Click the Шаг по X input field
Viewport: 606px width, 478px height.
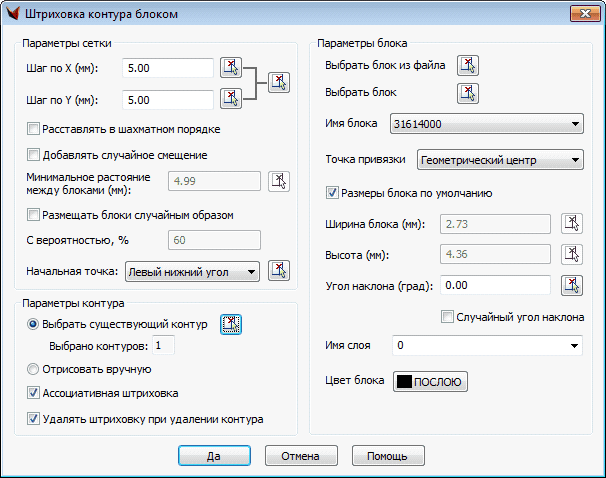tap(168, 68)
